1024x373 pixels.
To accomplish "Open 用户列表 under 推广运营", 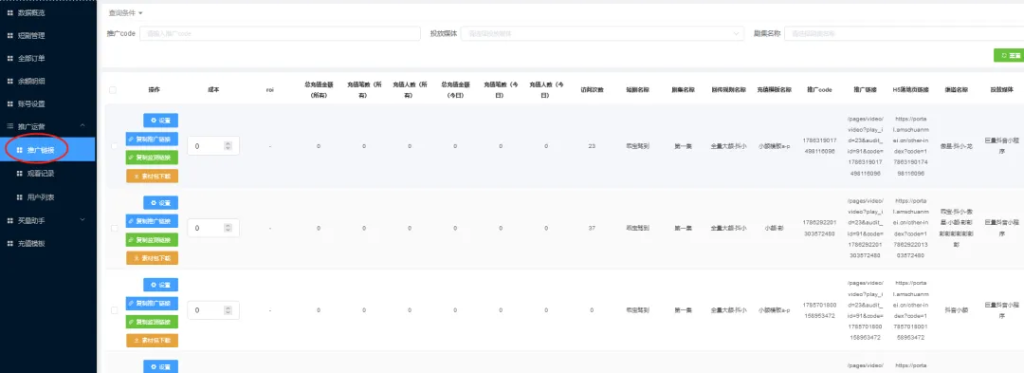I will (x=40, y=197).
